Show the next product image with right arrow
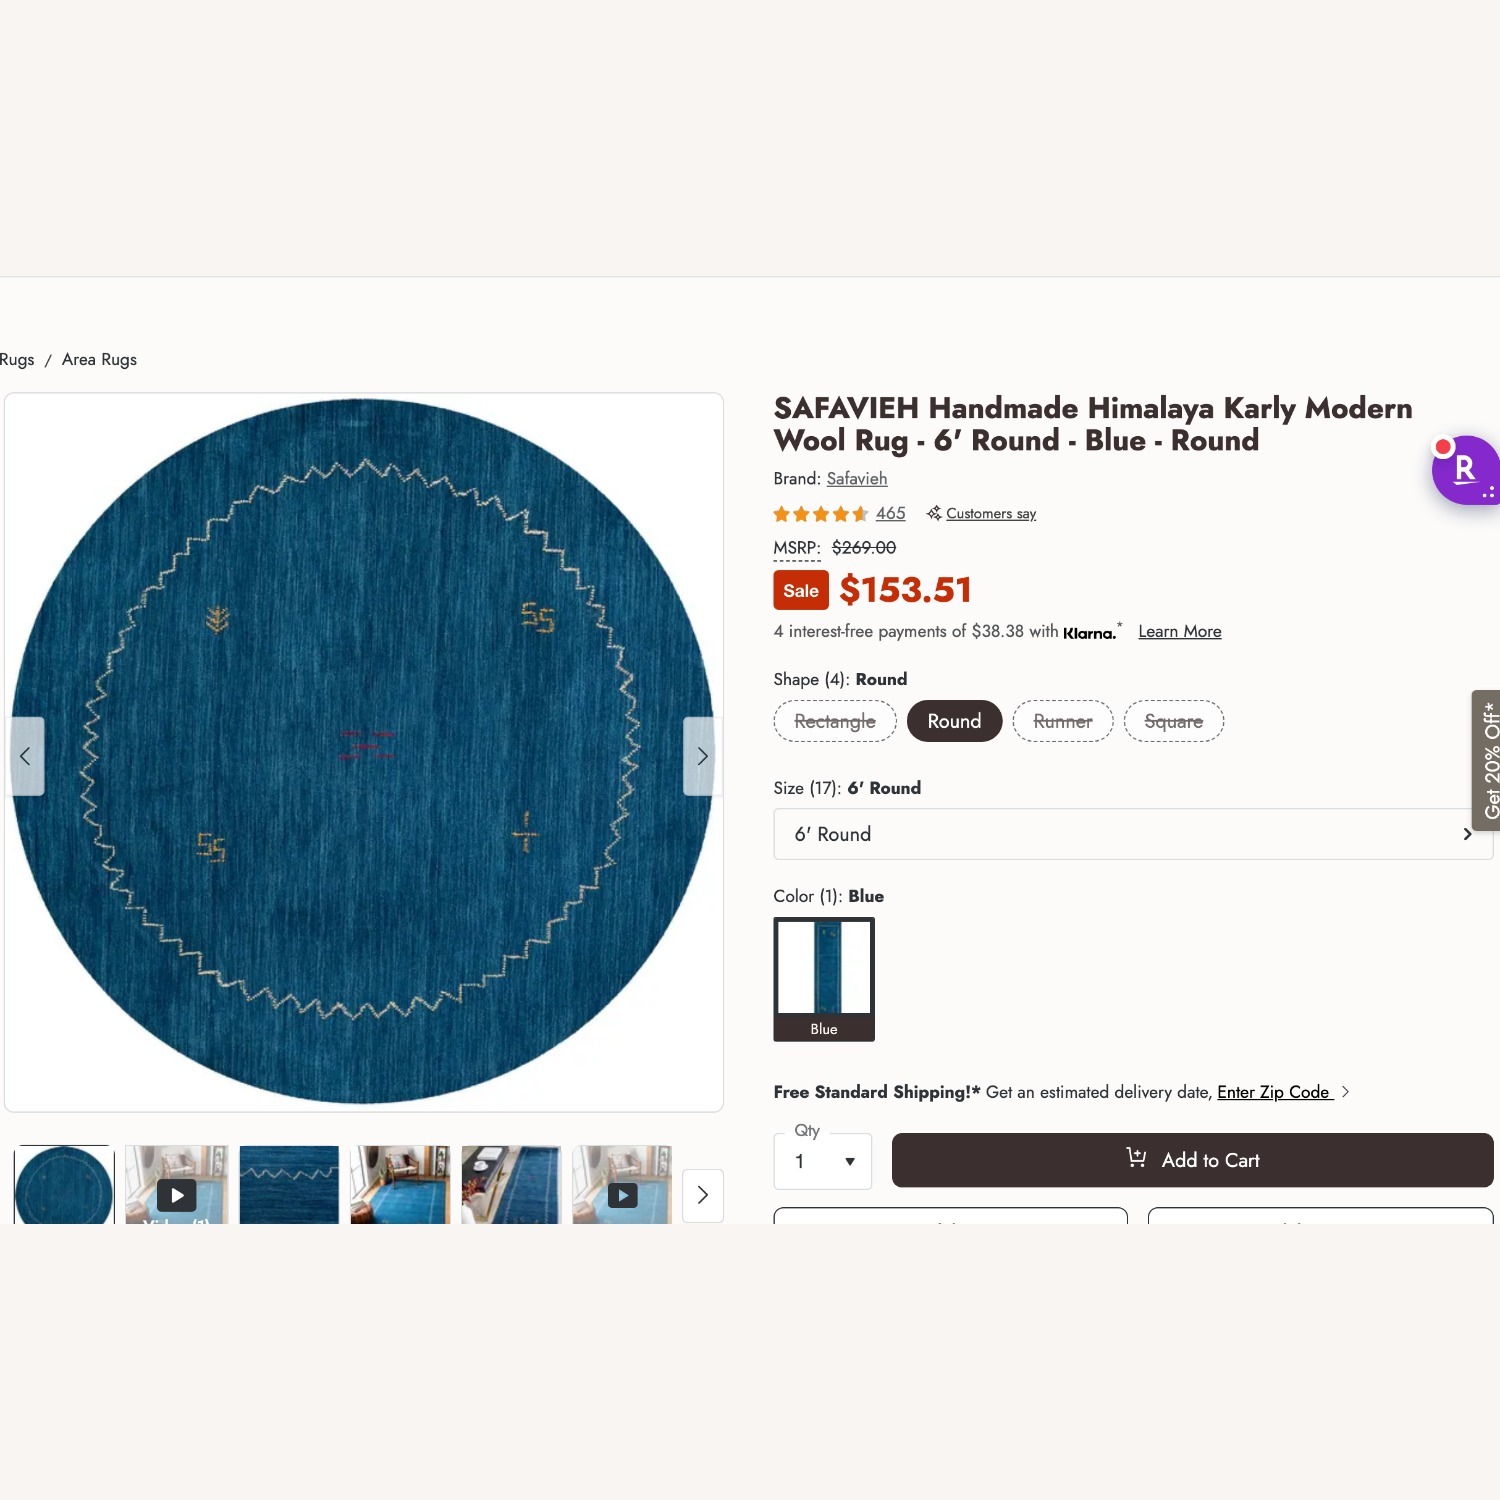Image resolution: width=1500 pixels, height=1500 pixels. [702, 756]
